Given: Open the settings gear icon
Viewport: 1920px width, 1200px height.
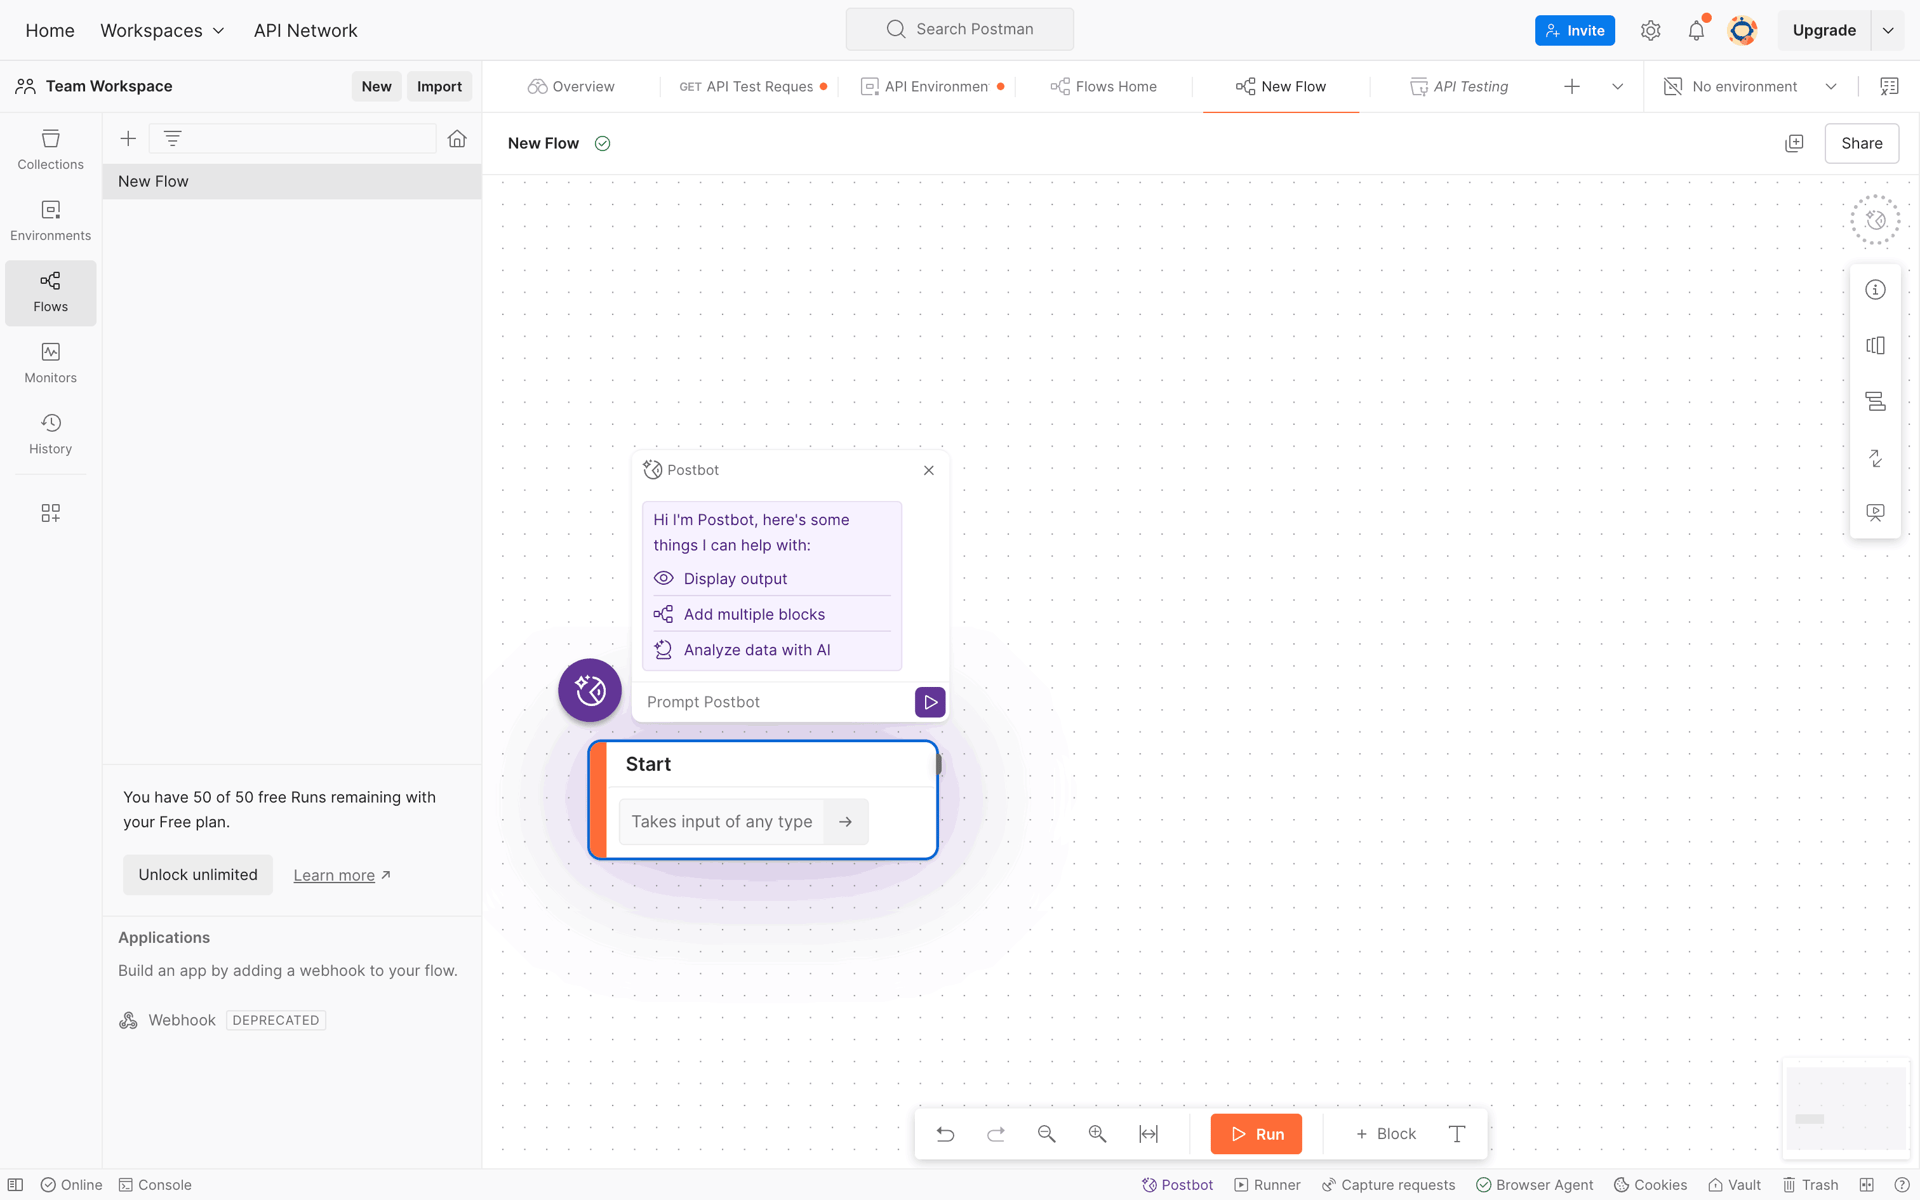Looking at the screenshot, I should point(1650,30).
